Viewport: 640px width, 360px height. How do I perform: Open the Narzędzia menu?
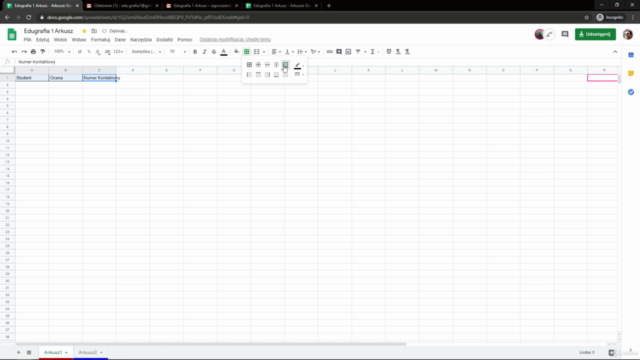141,40
